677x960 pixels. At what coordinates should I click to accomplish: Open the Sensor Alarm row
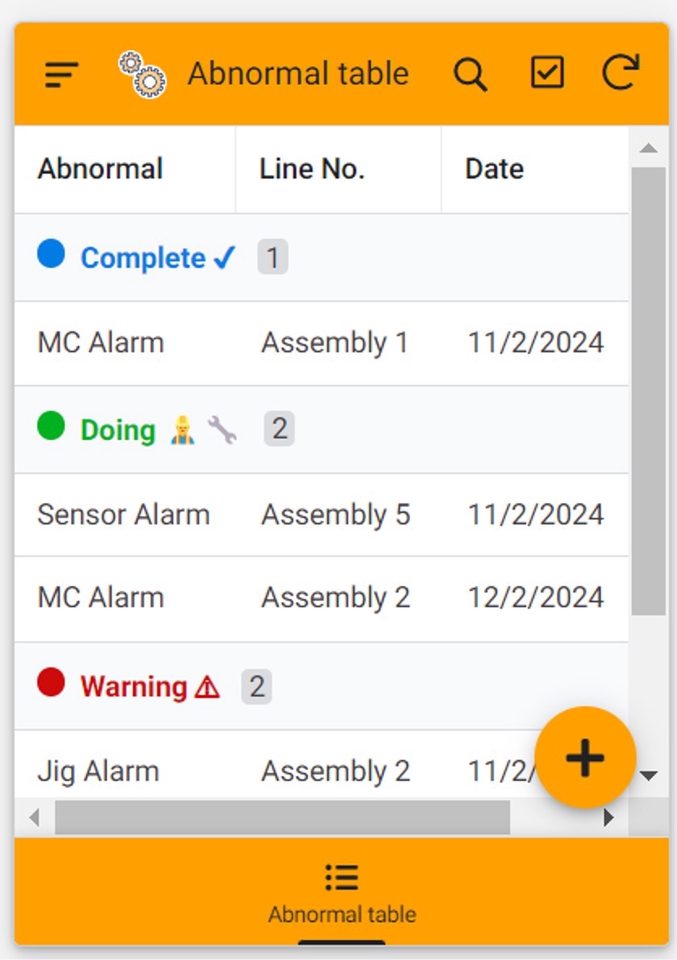click(124, 515)
